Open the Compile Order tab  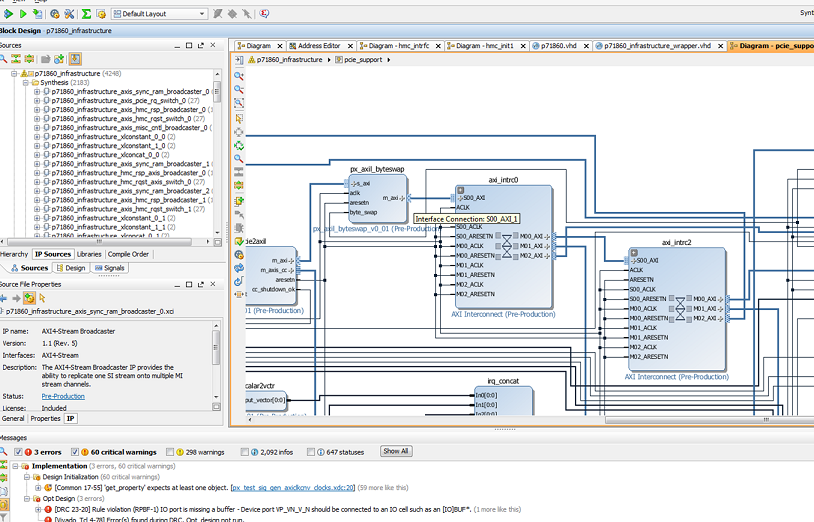click(x=127, y=254)
